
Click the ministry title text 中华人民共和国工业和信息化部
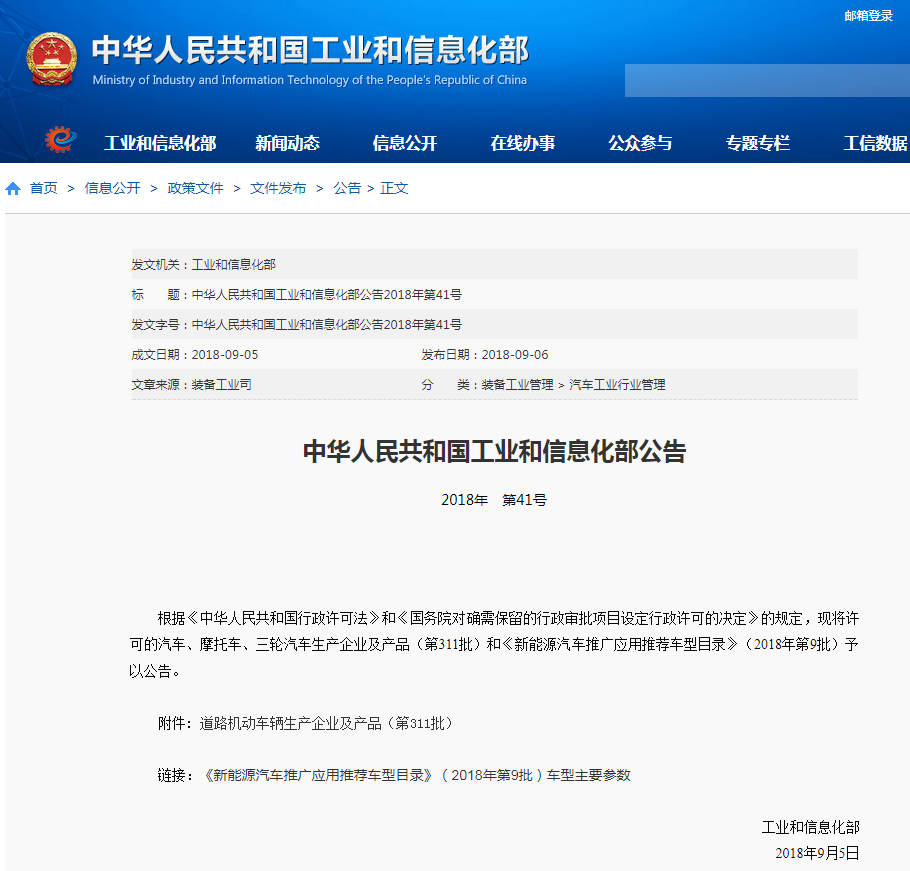point(310,50)
